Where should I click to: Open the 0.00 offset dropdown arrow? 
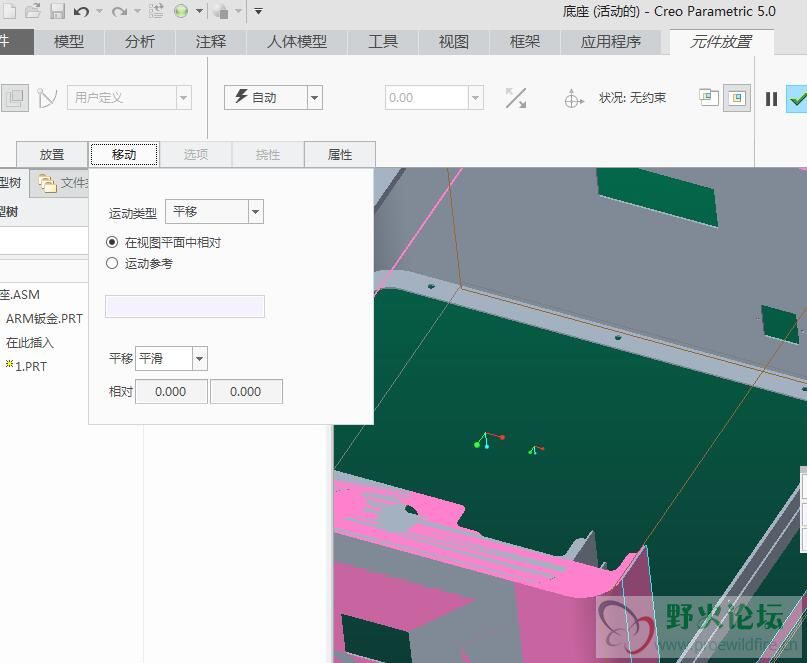point(476,98)
